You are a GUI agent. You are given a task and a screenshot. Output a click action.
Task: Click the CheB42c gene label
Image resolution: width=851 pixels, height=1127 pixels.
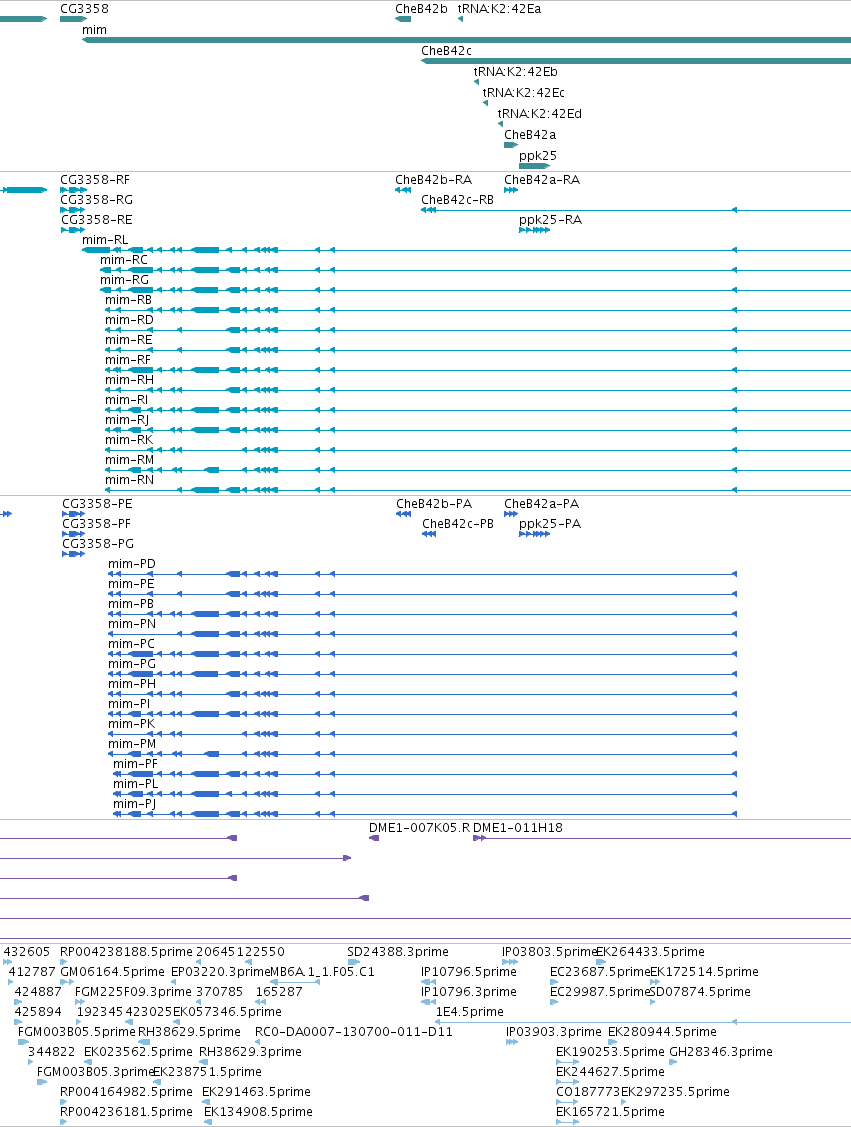(446, 50)
